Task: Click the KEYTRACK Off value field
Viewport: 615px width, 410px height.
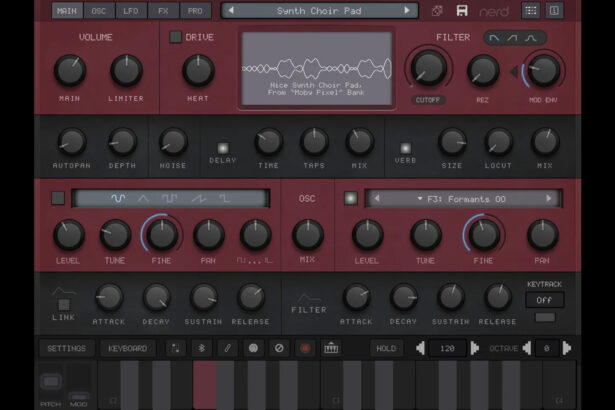Action: tap(544, 300)
